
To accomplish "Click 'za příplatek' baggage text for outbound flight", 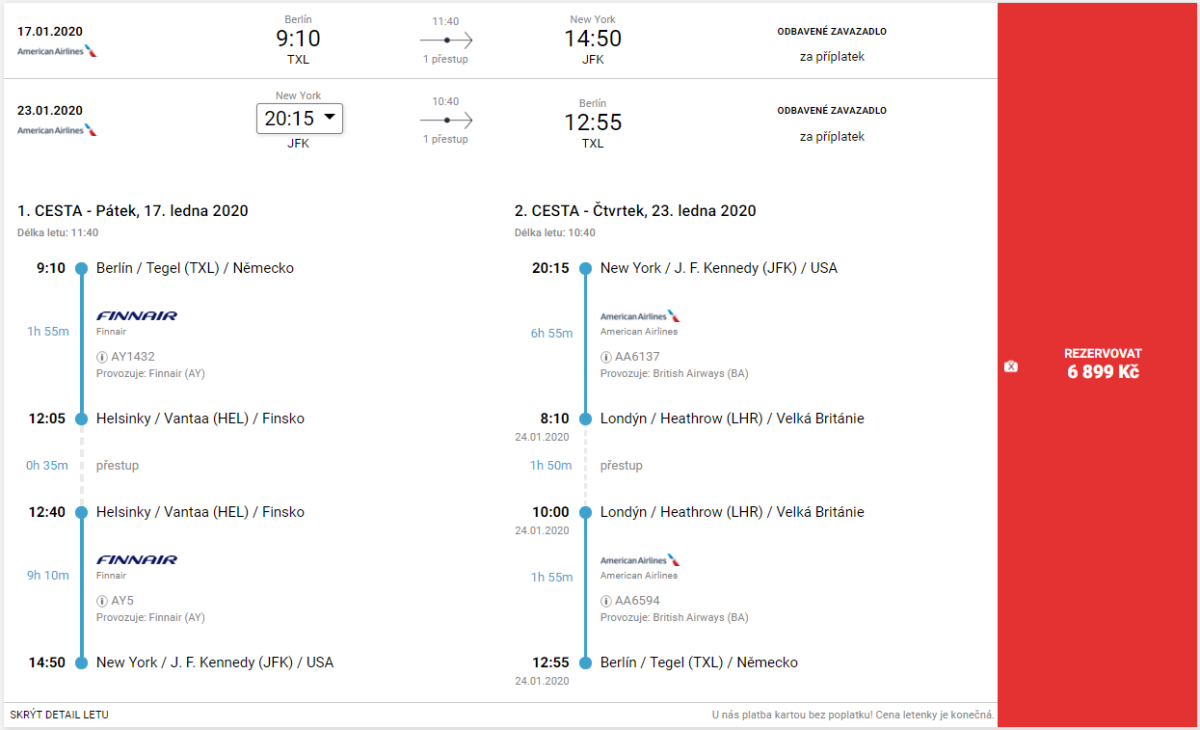I will [831, 57].
